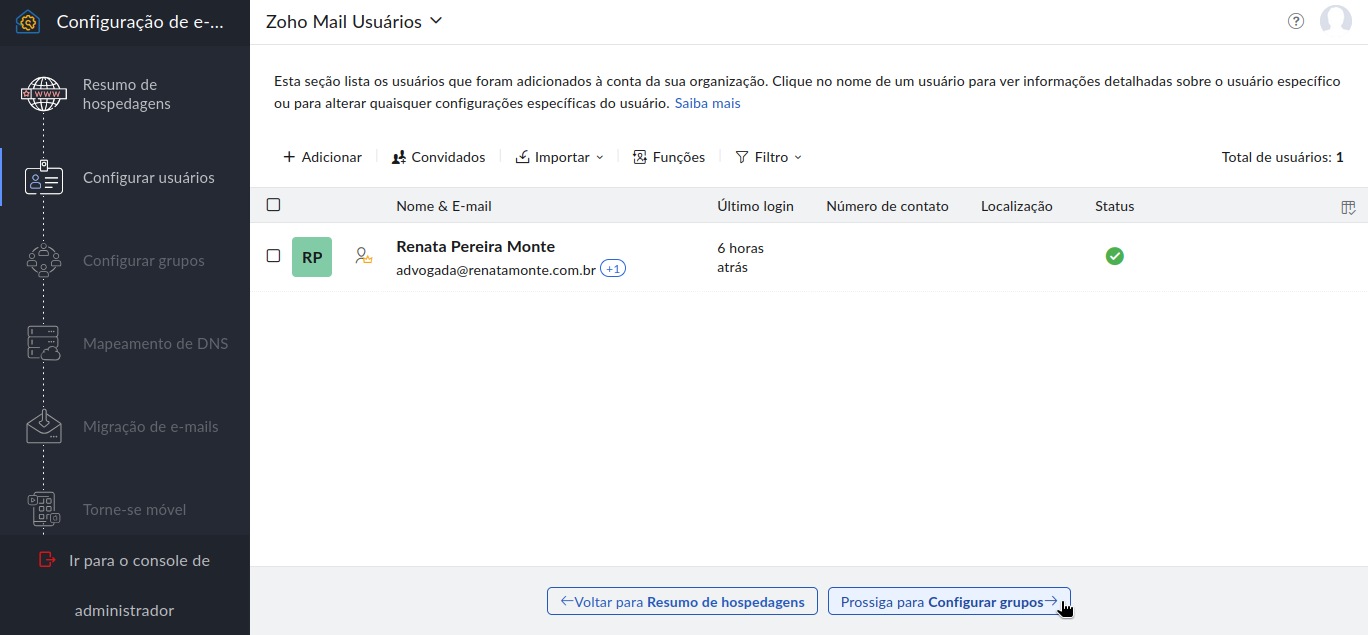Open the Renata Pereira Monte user name
1368x635 pixels.
pyautogui.click(x=475, y=246)
